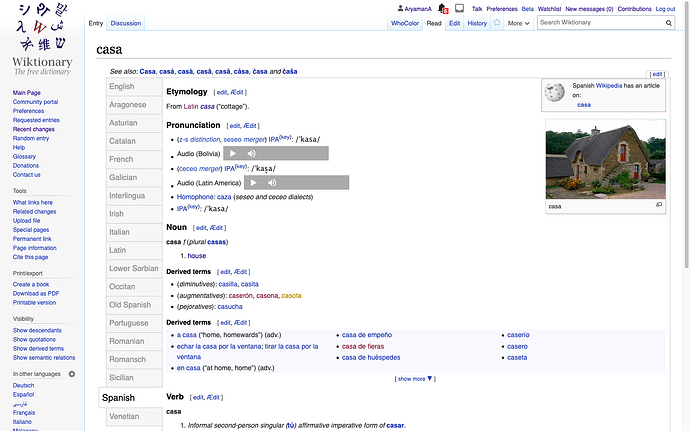Select the Read tab
690x431 pixels.
[x=434, y=23]
